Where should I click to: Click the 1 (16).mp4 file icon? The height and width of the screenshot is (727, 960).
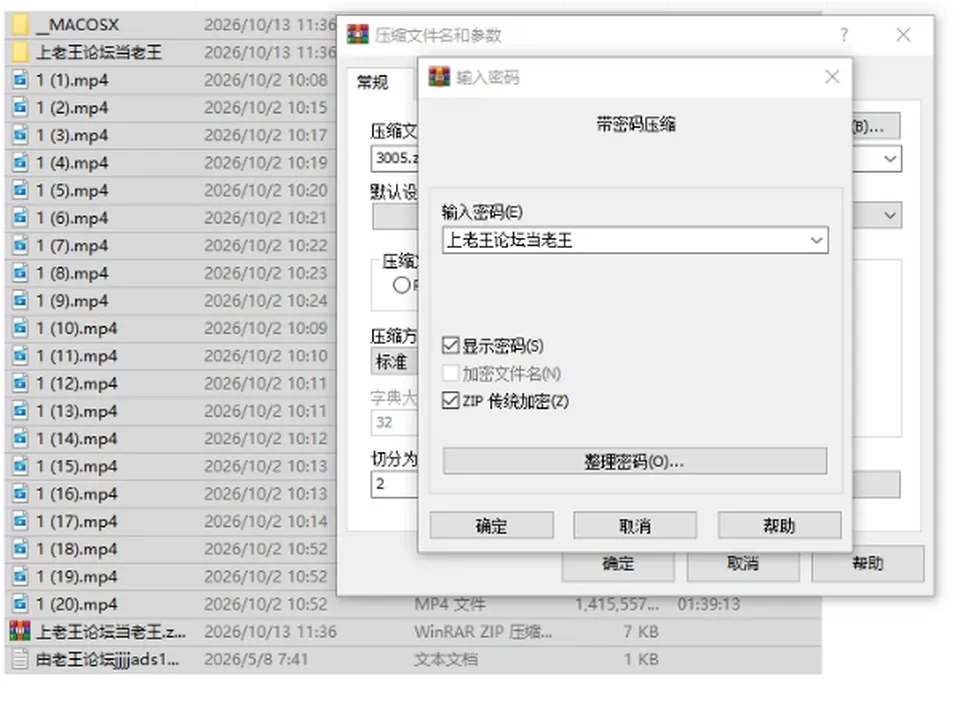[20, 493]
